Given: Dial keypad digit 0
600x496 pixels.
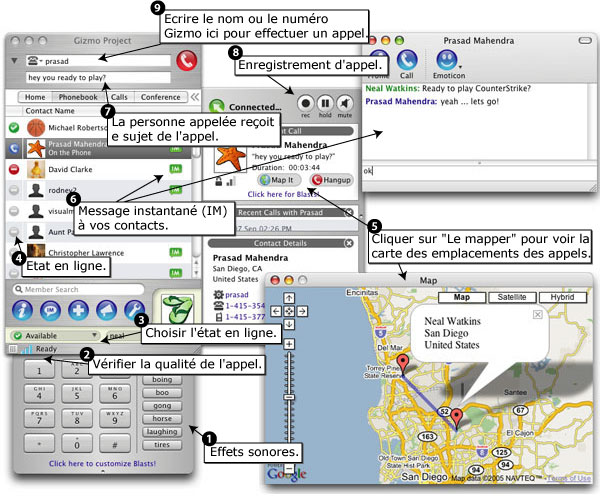Looking at the screenshot, I should point(77,444).
